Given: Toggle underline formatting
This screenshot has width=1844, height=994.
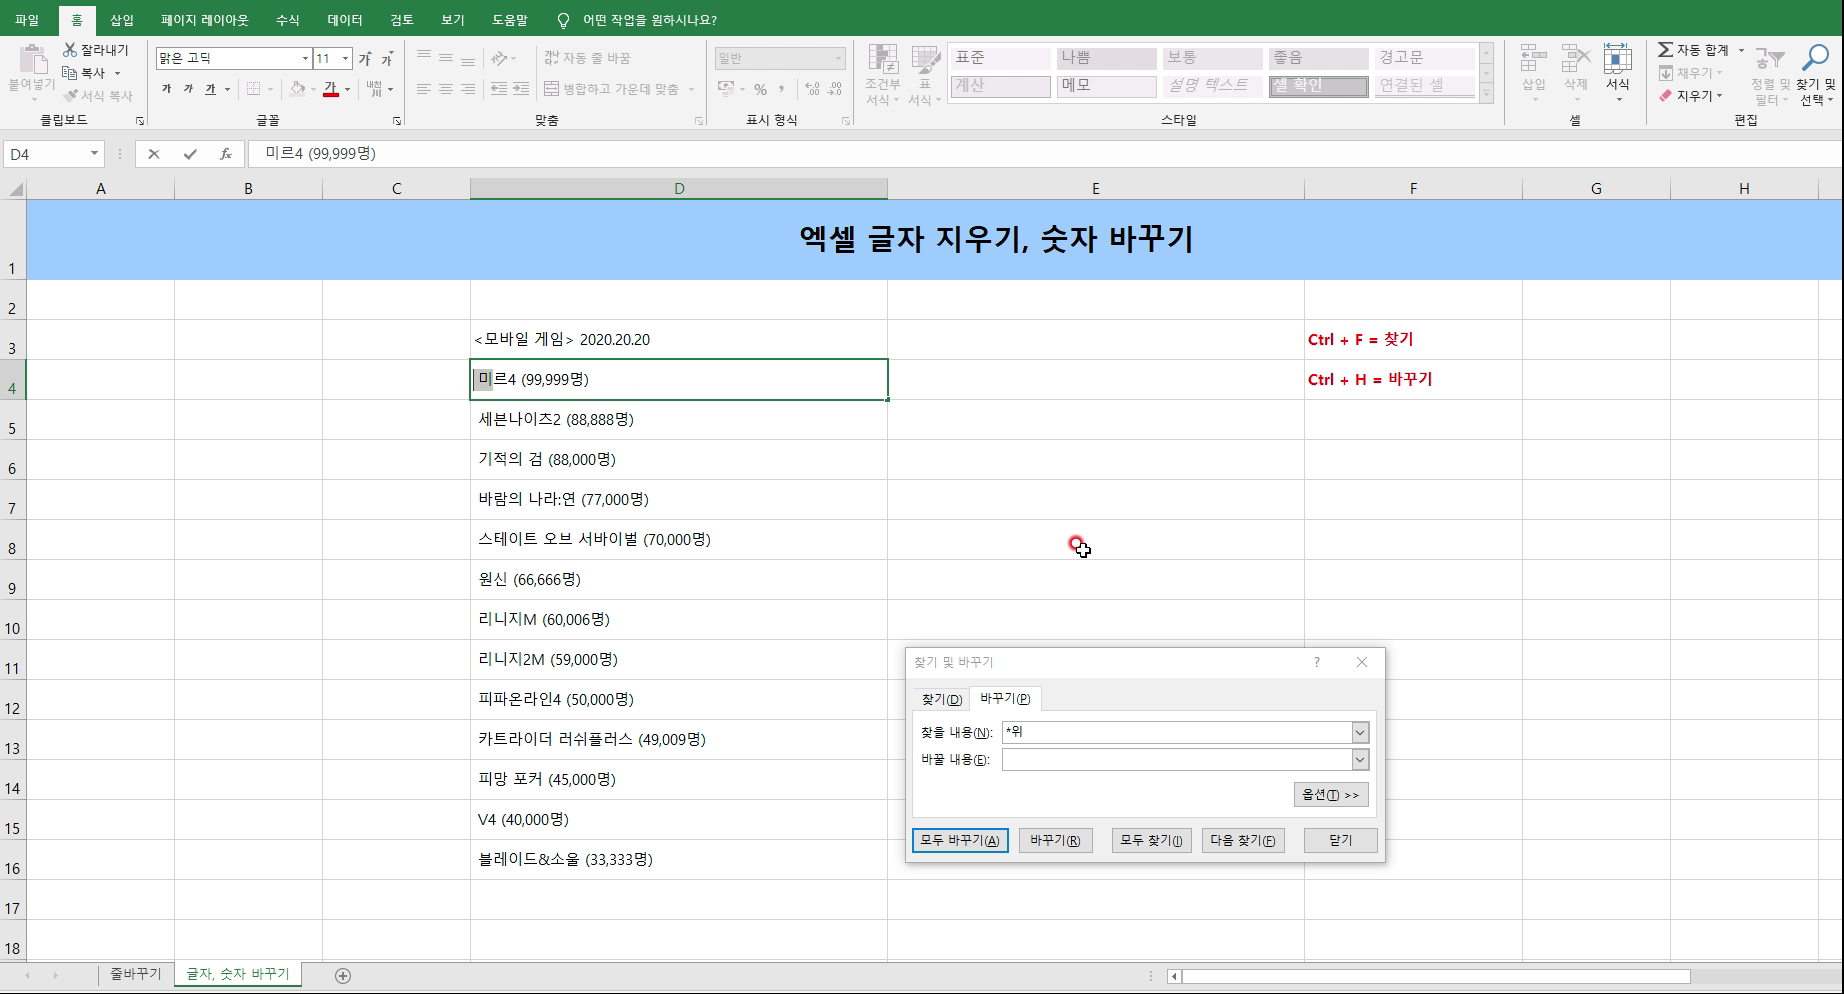Looking at the screenshot, I should tap(210, 89).
